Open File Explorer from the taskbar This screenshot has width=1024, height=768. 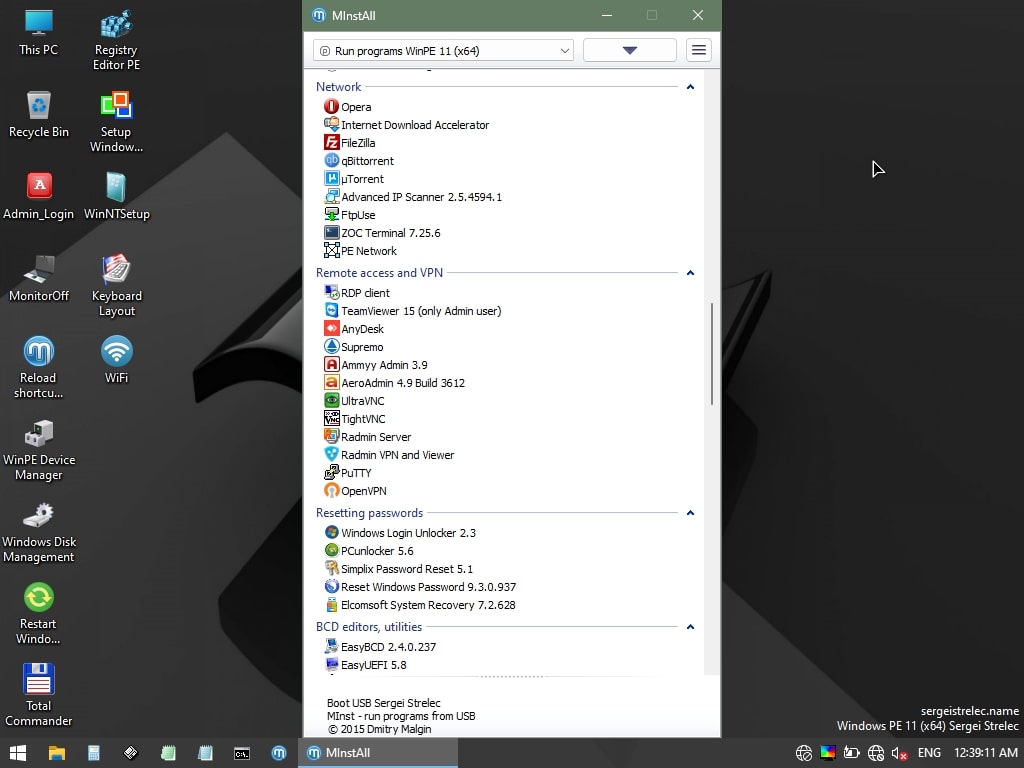[57, 753]
